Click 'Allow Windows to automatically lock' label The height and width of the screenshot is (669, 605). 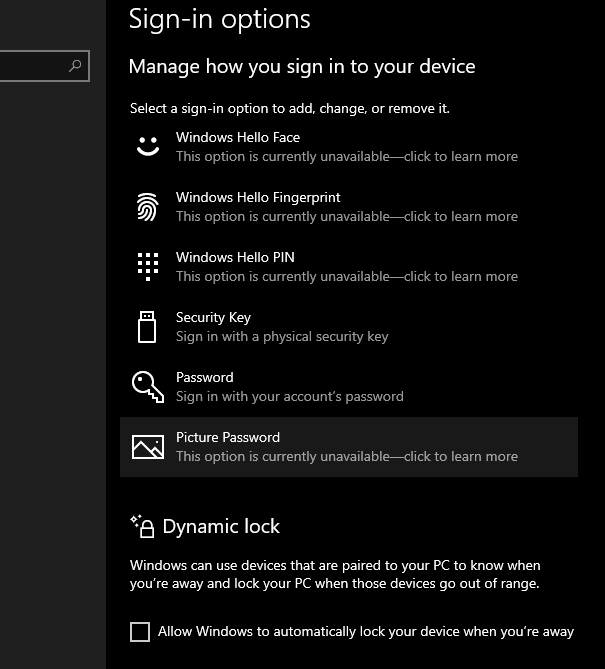(x=366, y=631)
